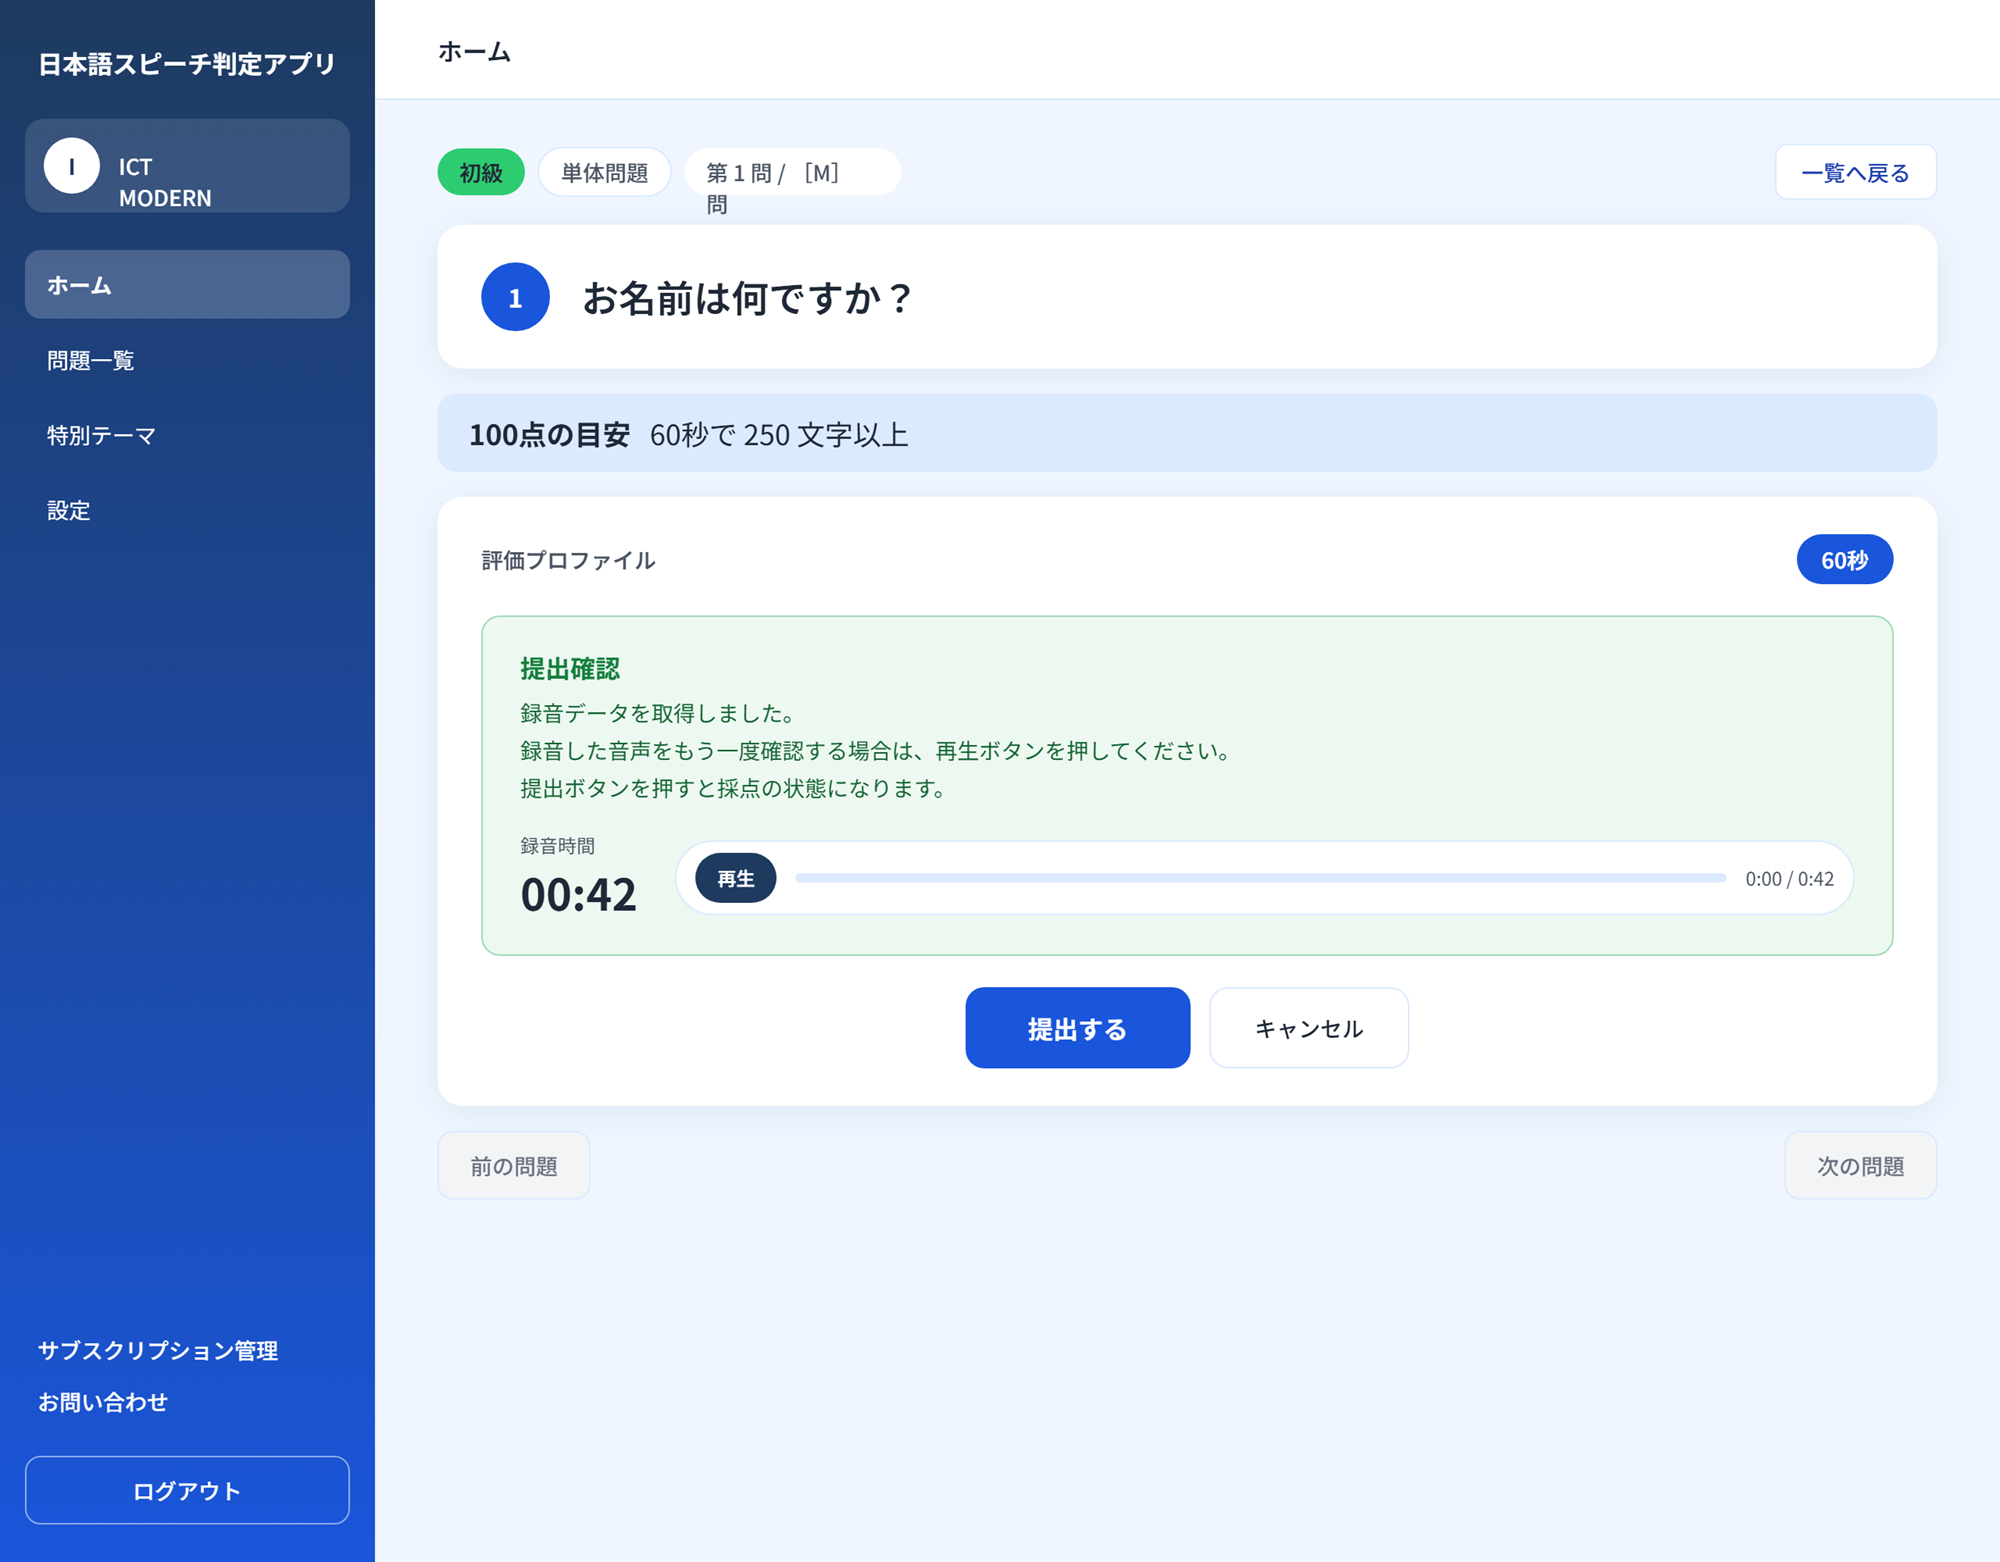Image resolution: width=2000 pixels, height=1562 pixels.
Task: Click the 評価プロファイル label
Action: (568, 560)
